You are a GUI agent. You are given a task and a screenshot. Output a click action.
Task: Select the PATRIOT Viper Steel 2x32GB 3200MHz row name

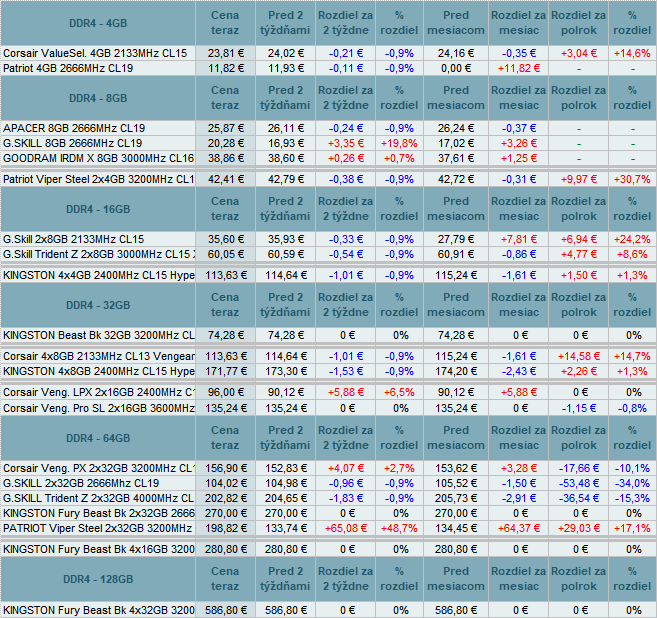pos(97,528)
